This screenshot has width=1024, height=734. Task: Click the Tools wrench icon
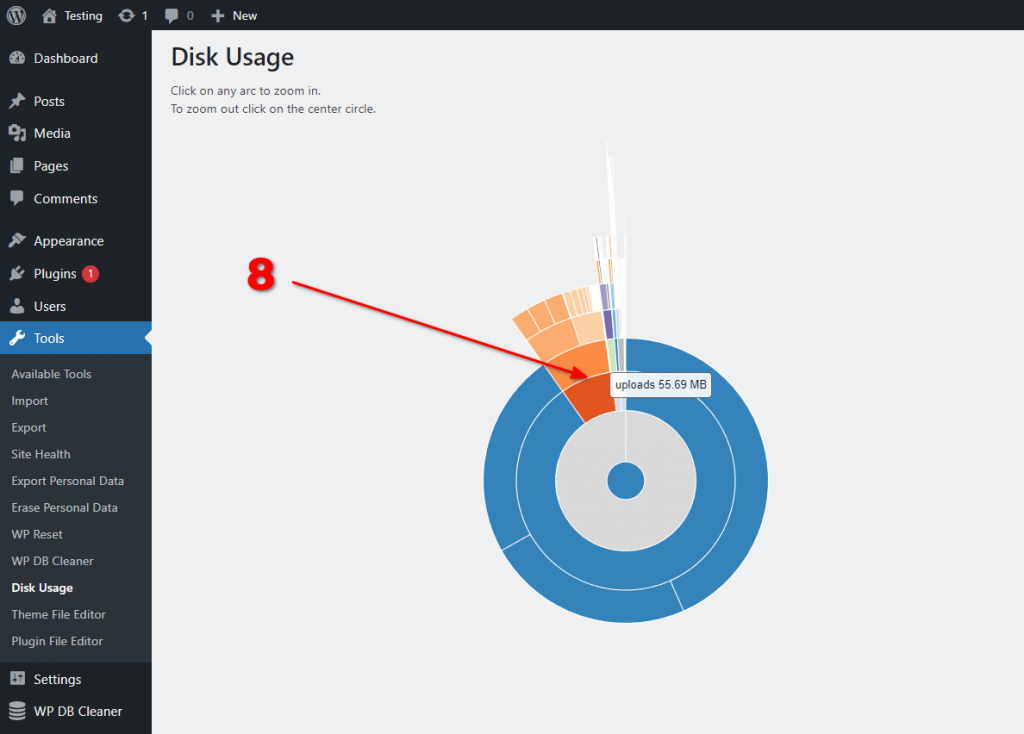[x=18, y=338]
